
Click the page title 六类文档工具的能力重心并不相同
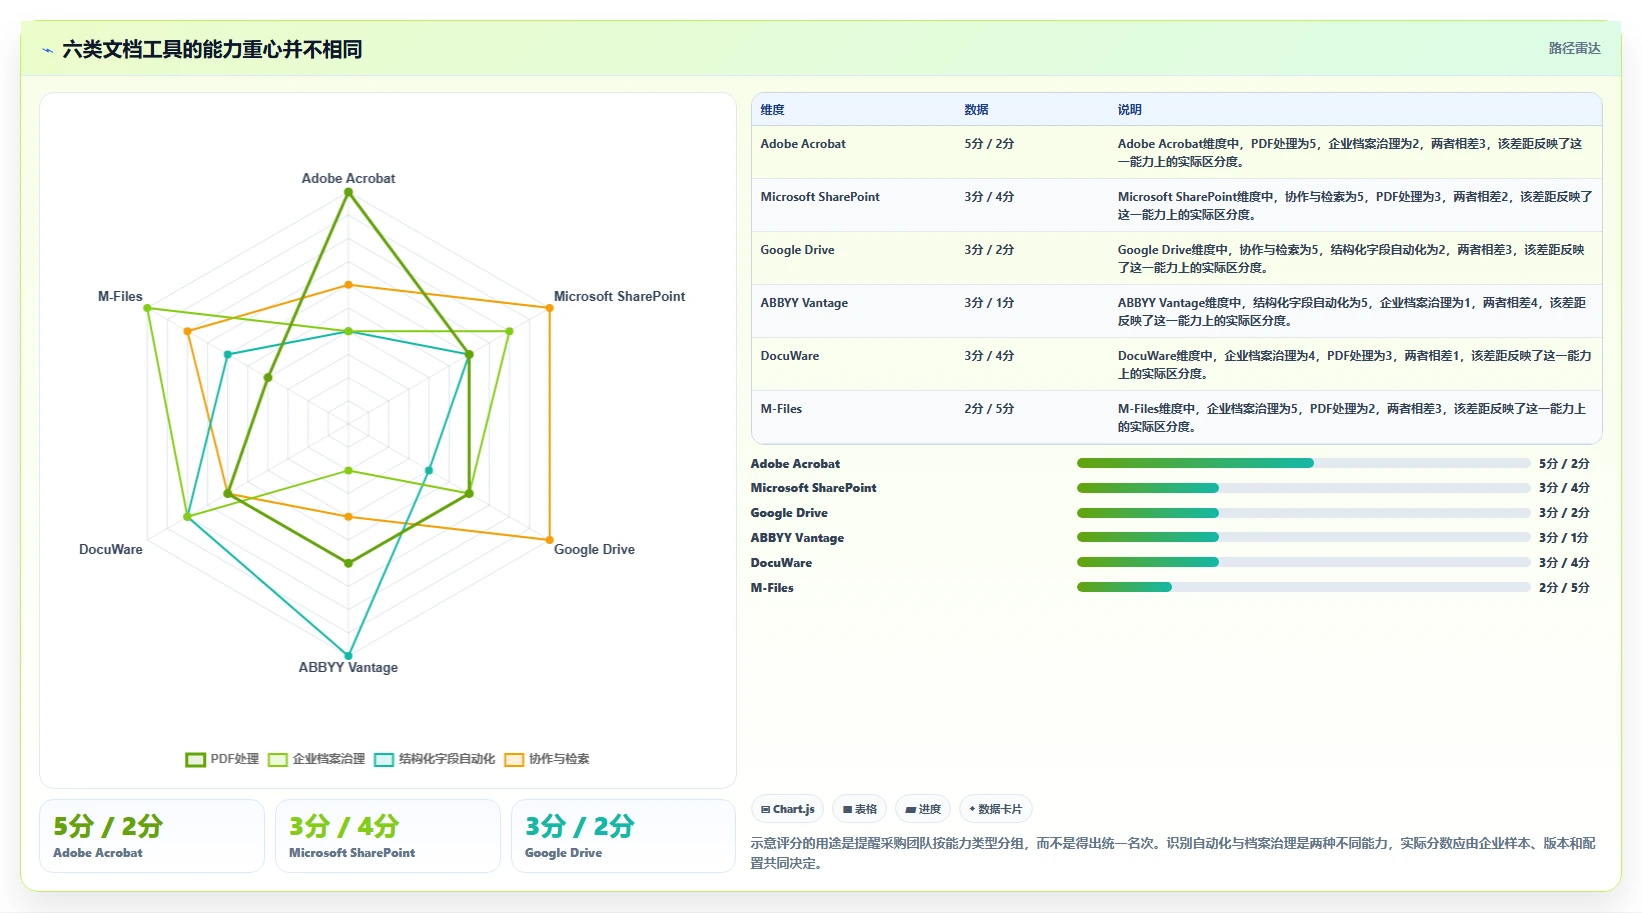tap(212, 49)
